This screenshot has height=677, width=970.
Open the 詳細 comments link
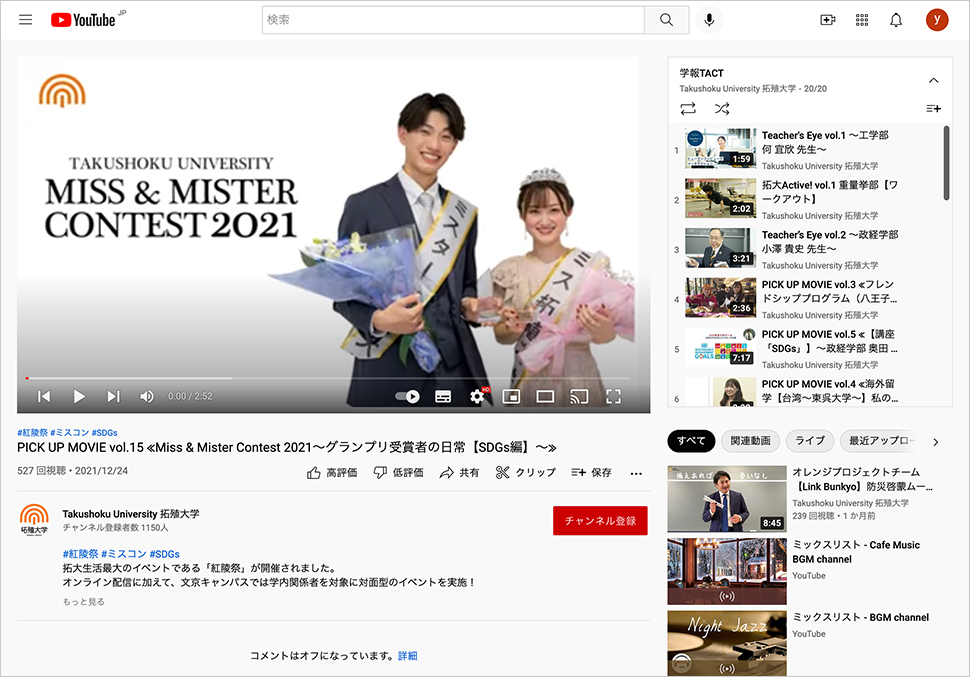(x=407, y=656)
